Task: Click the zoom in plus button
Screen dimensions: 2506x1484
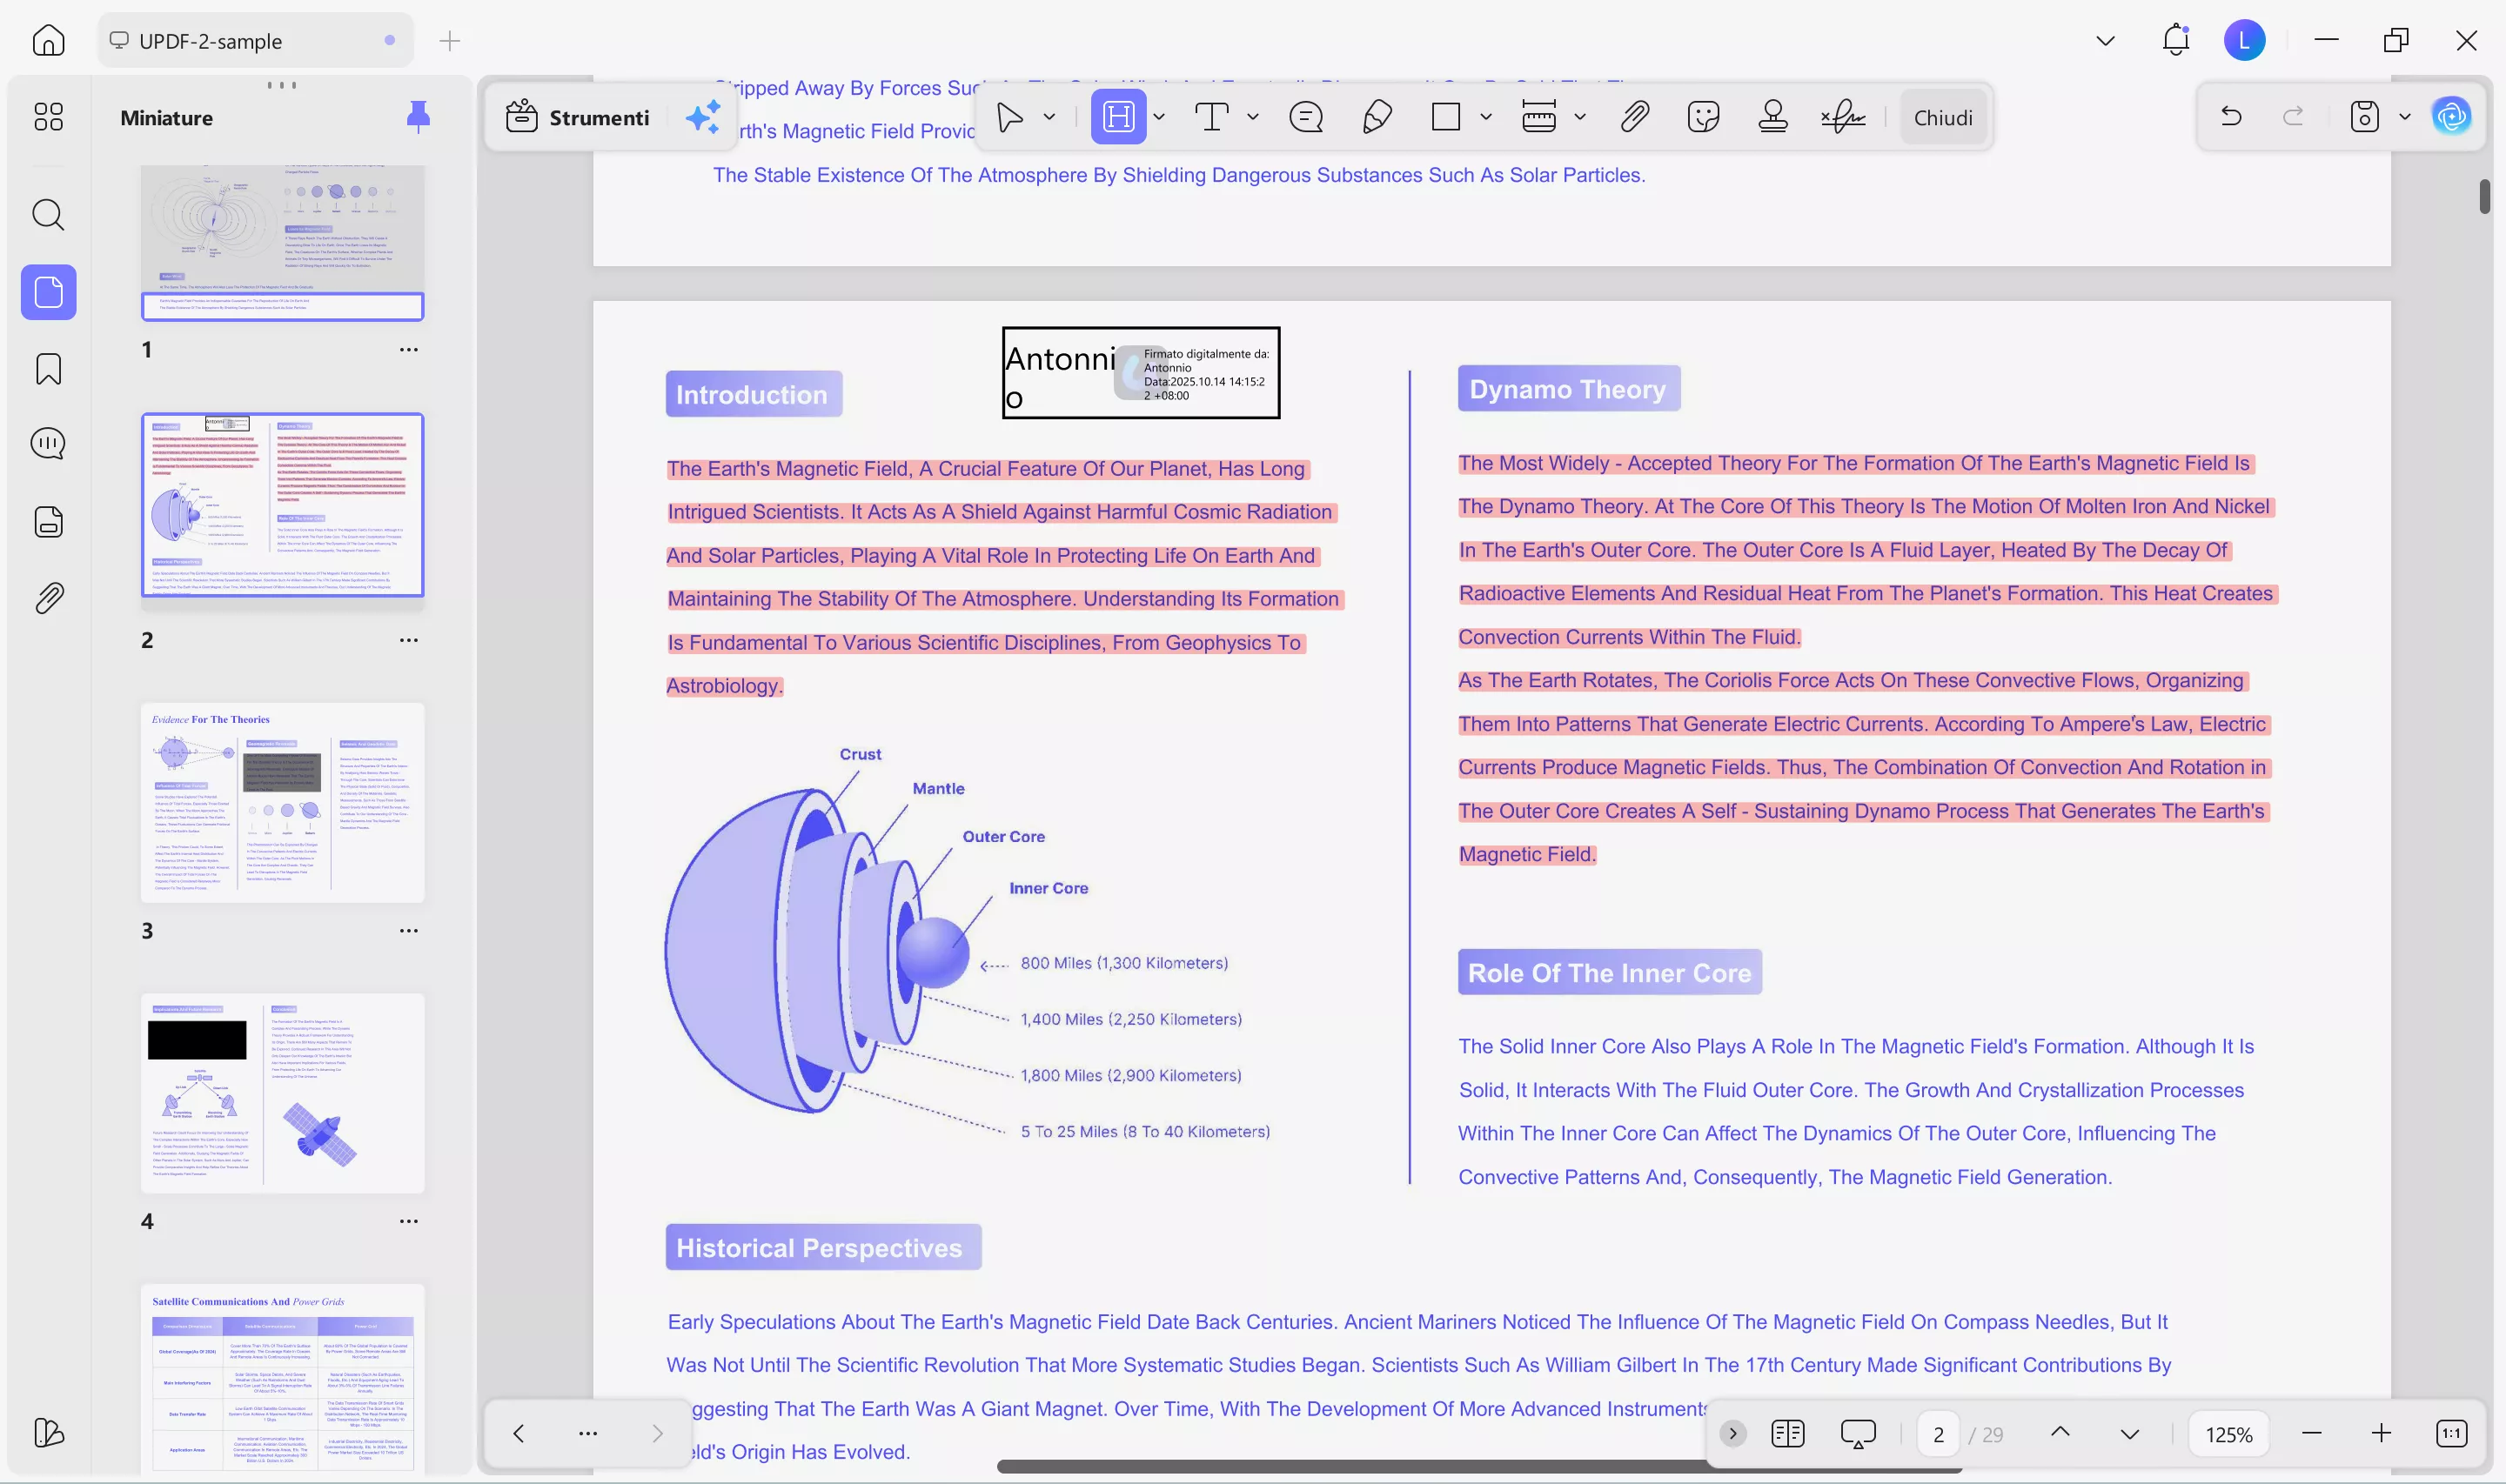Action: [2381, 1433]
